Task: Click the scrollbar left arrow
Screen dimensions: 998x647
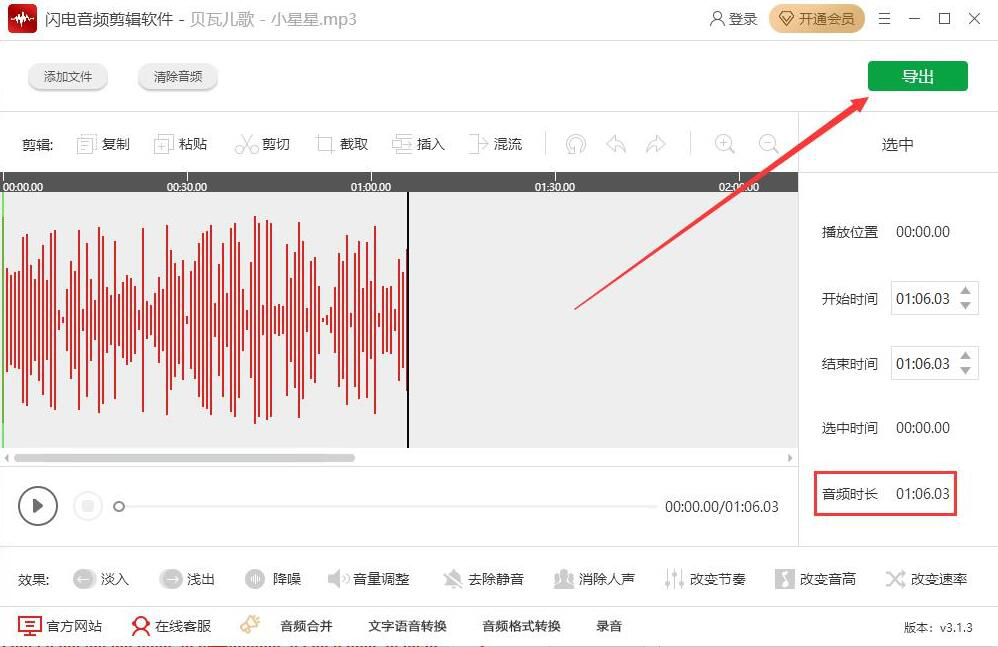Action: pyautogui.click(x=6, y=458)
